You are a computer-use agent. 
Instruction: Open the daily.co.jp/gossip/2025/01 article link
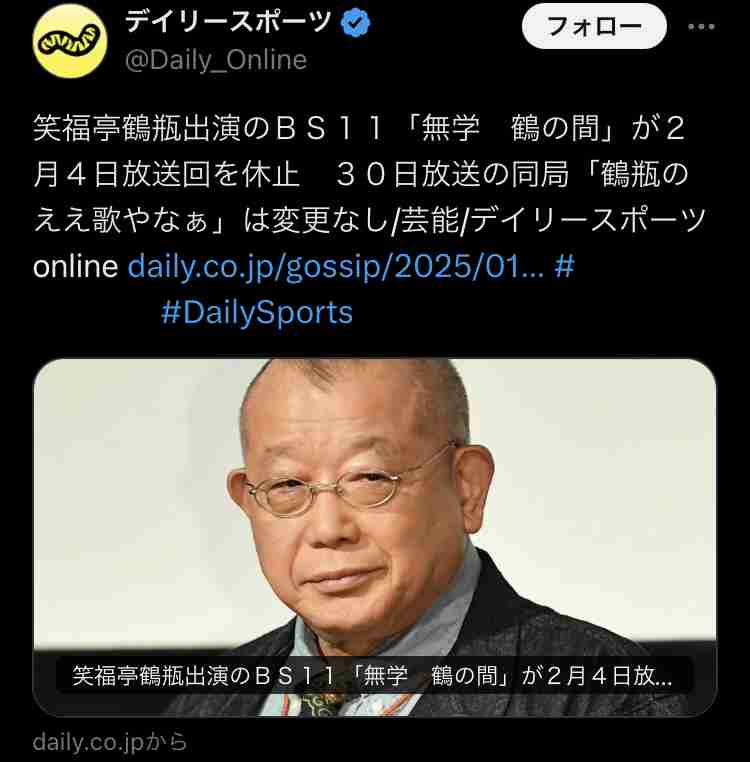click(x=335, y=266)
